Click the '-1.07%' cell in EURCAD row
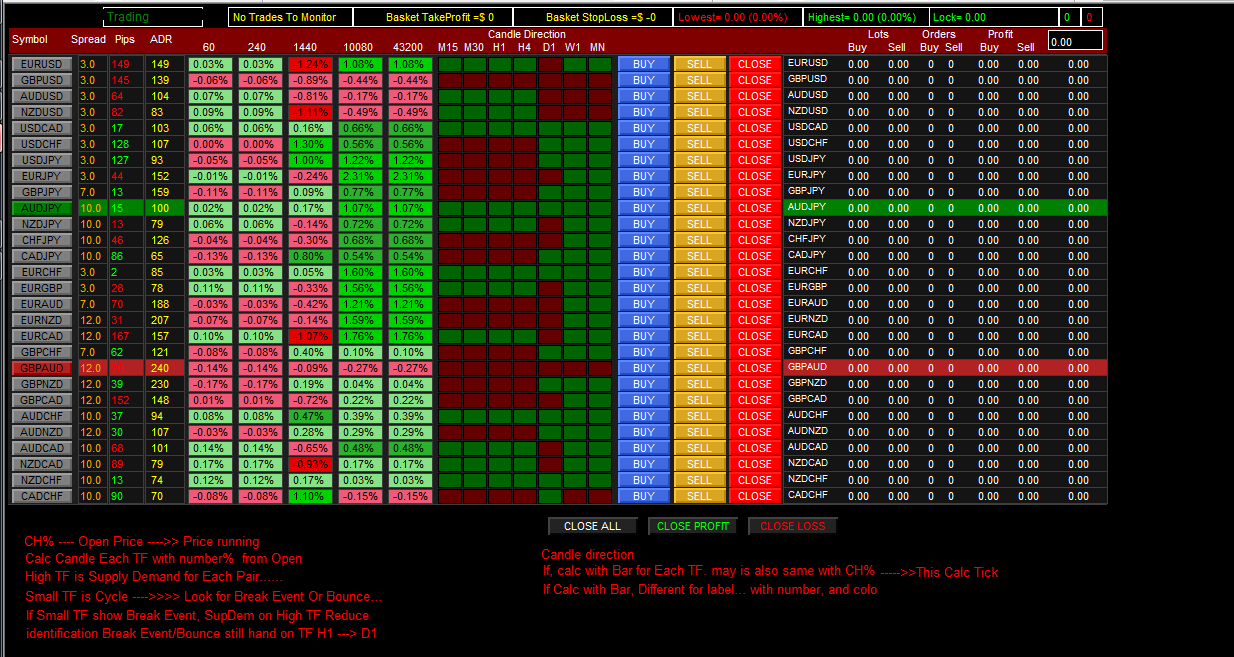Image resolution: width=1234 pixels, height=657 pixels. point(309,336)
